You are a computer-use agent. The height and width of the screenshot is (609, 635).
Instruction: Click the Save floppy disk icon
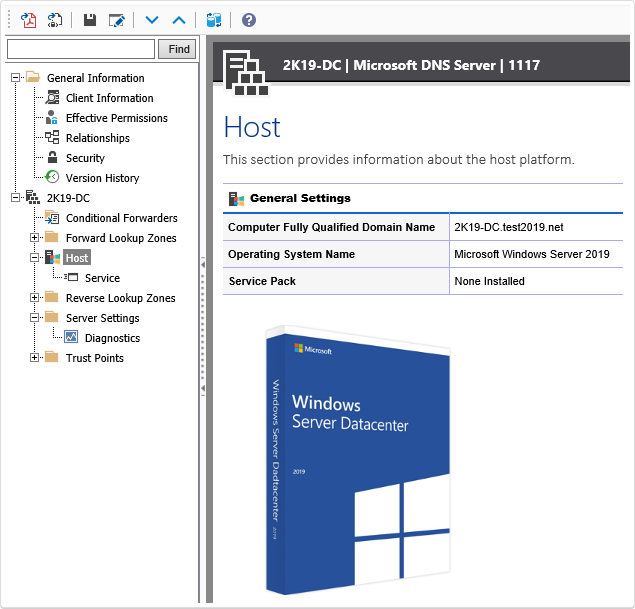coord(89,20)
